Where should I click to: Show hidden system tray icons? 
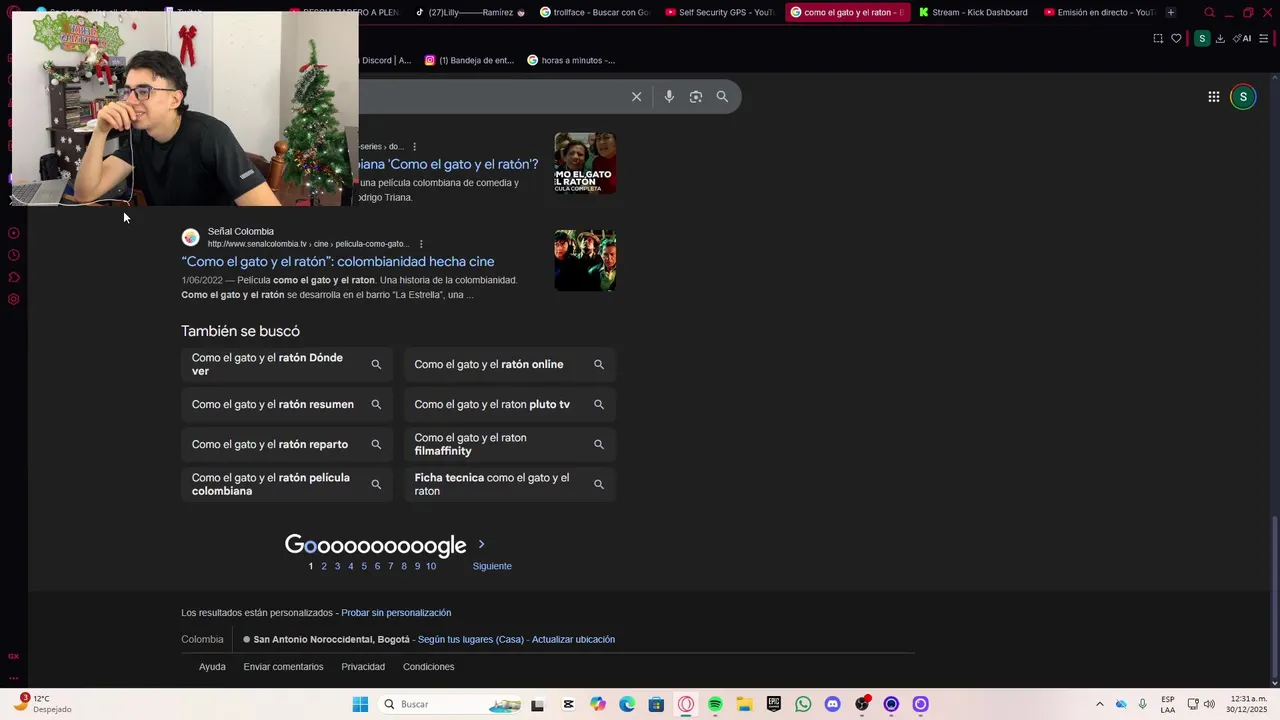(x=1099, y=704)
